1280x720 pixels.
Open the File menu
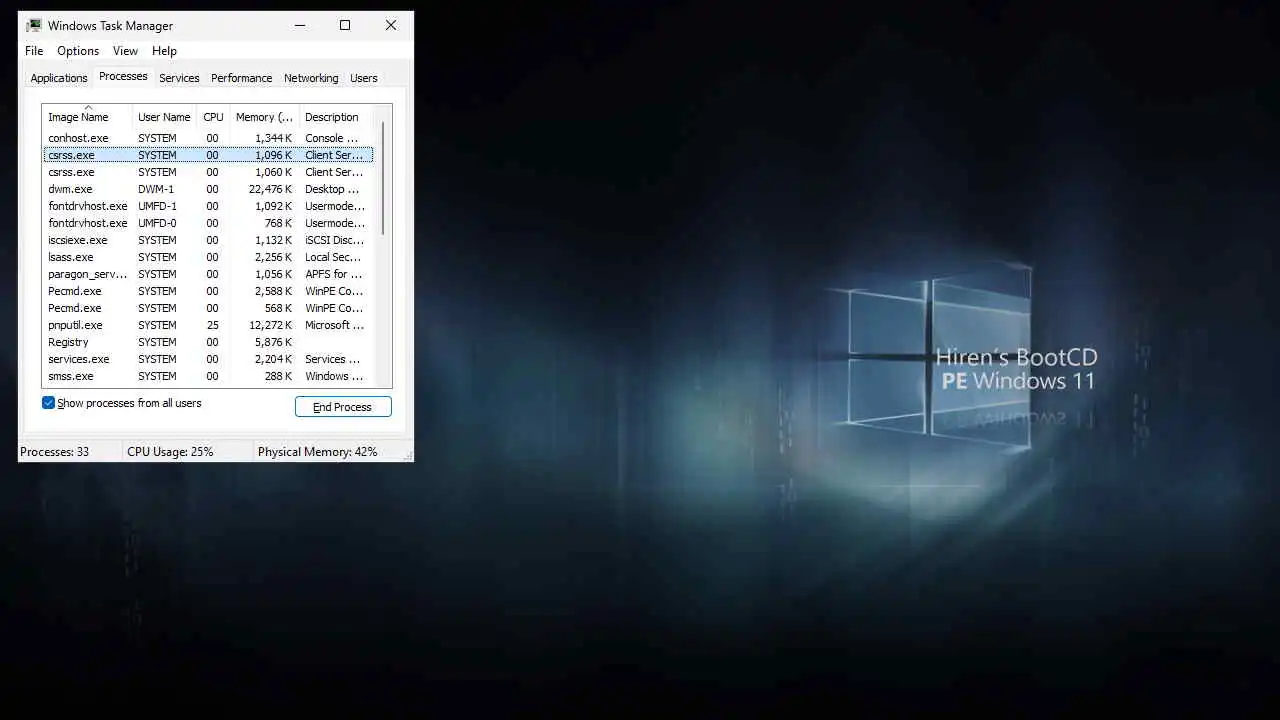(34, 51)
